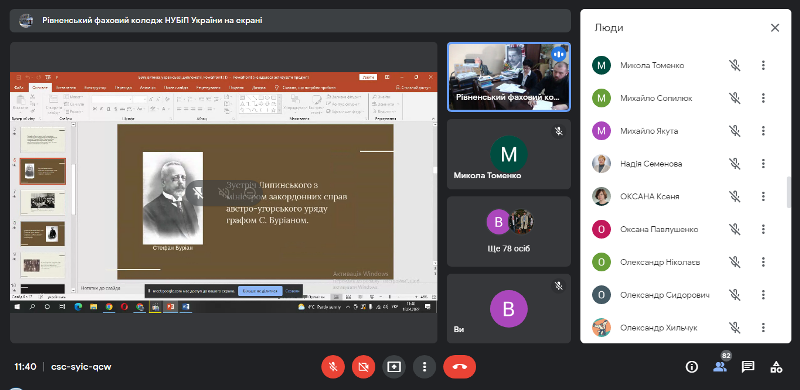Close the Люди side panel
Screen dimensions: 800x390
pyautogui.click(x=774, y=28)
